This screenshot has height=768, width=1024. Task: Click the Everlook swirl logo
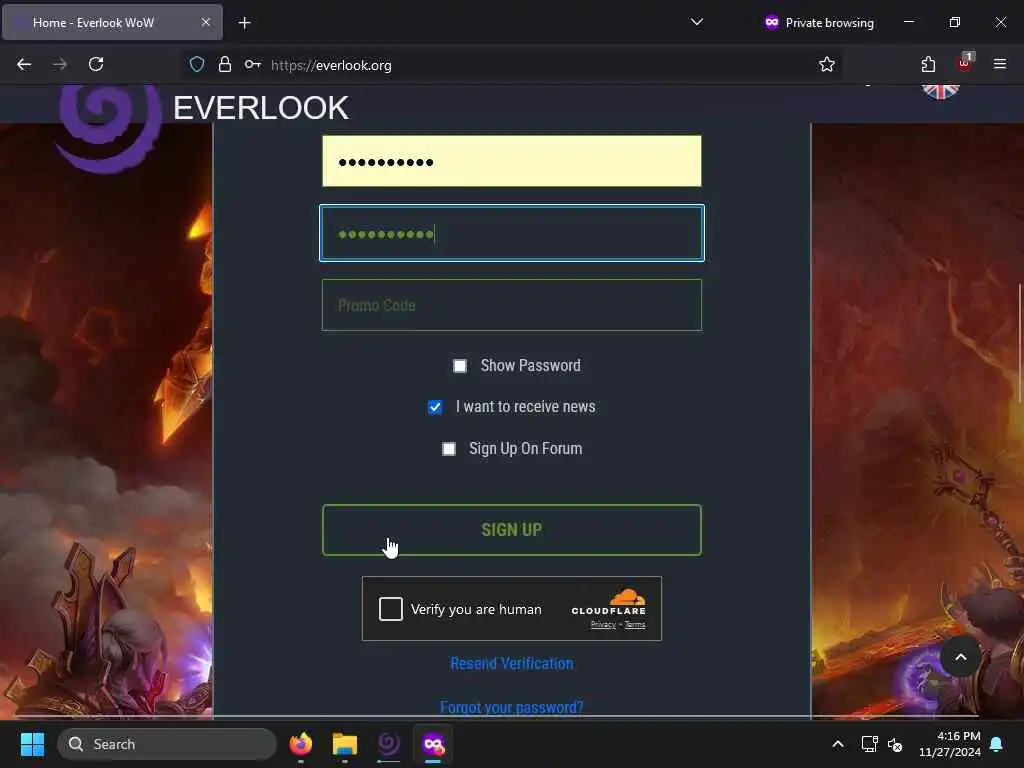110,129
